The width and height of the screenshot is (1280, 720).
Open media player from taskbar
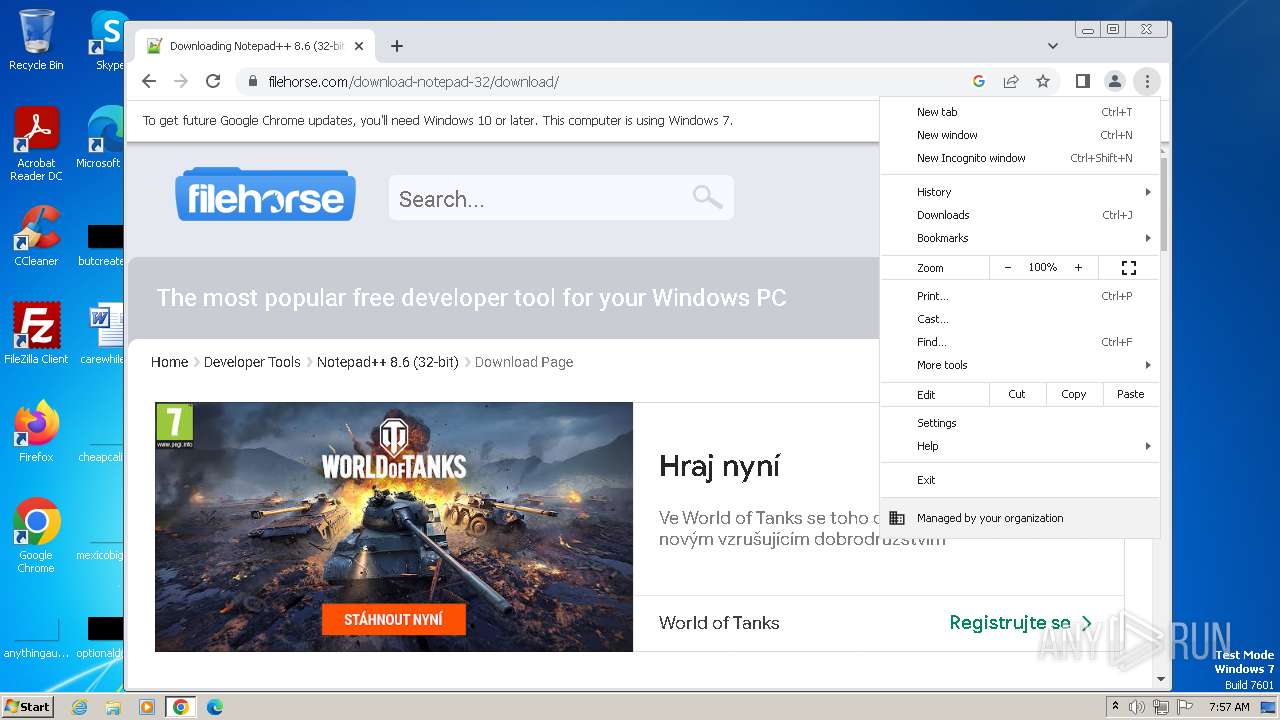147,707
